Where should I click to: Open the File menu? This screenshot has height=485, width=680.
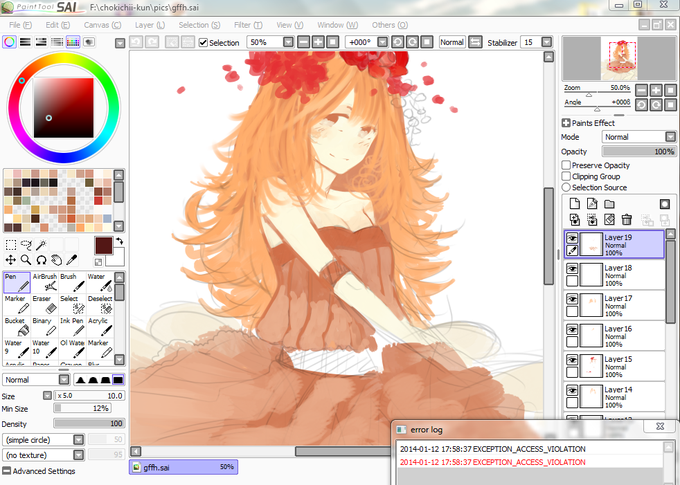pyautogui.click(x=20, y=25)
